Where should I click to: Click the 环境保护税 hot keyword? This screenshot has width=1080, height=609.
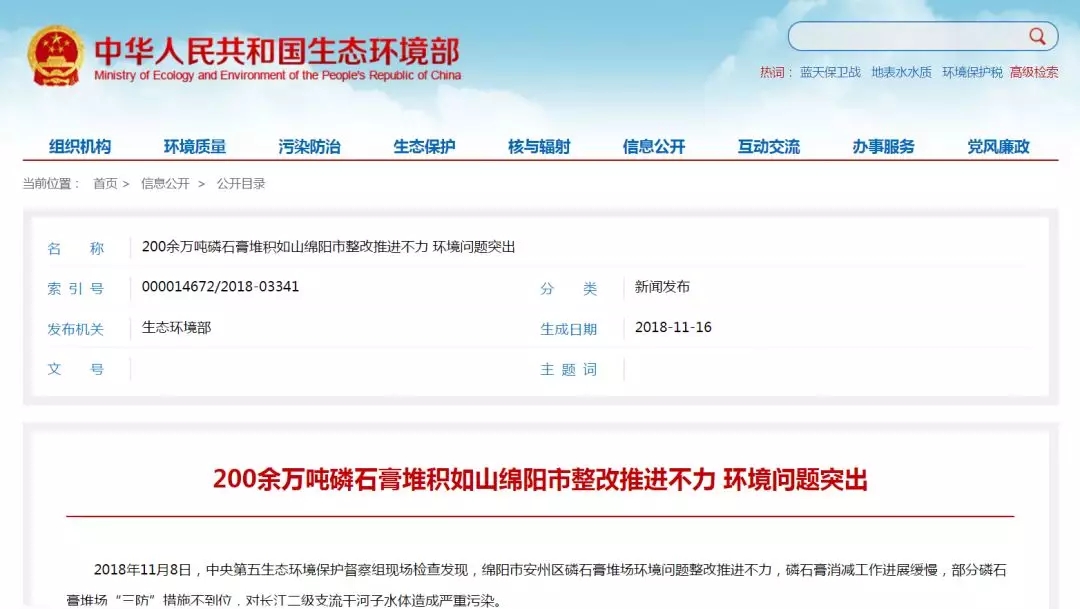coord(972,72)
